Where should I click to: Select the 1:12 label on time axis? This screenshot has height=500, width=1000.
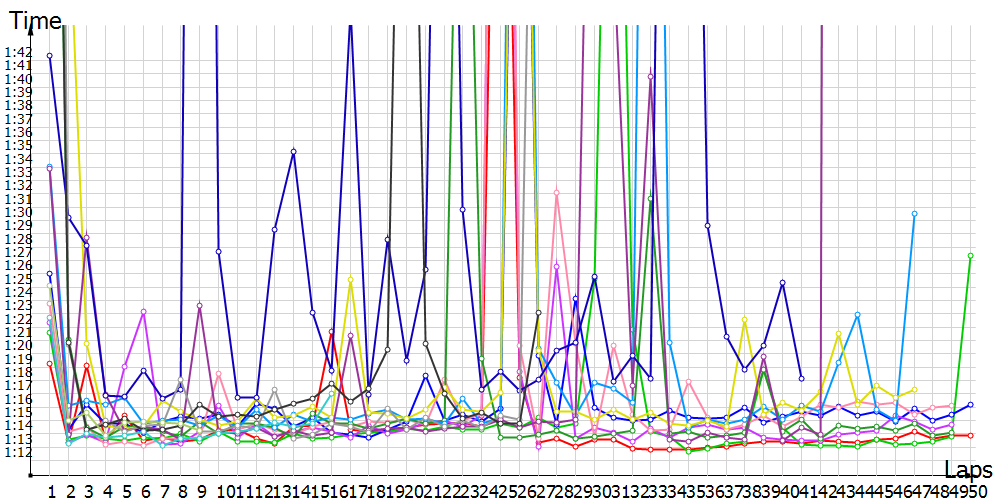click(16, 452)
